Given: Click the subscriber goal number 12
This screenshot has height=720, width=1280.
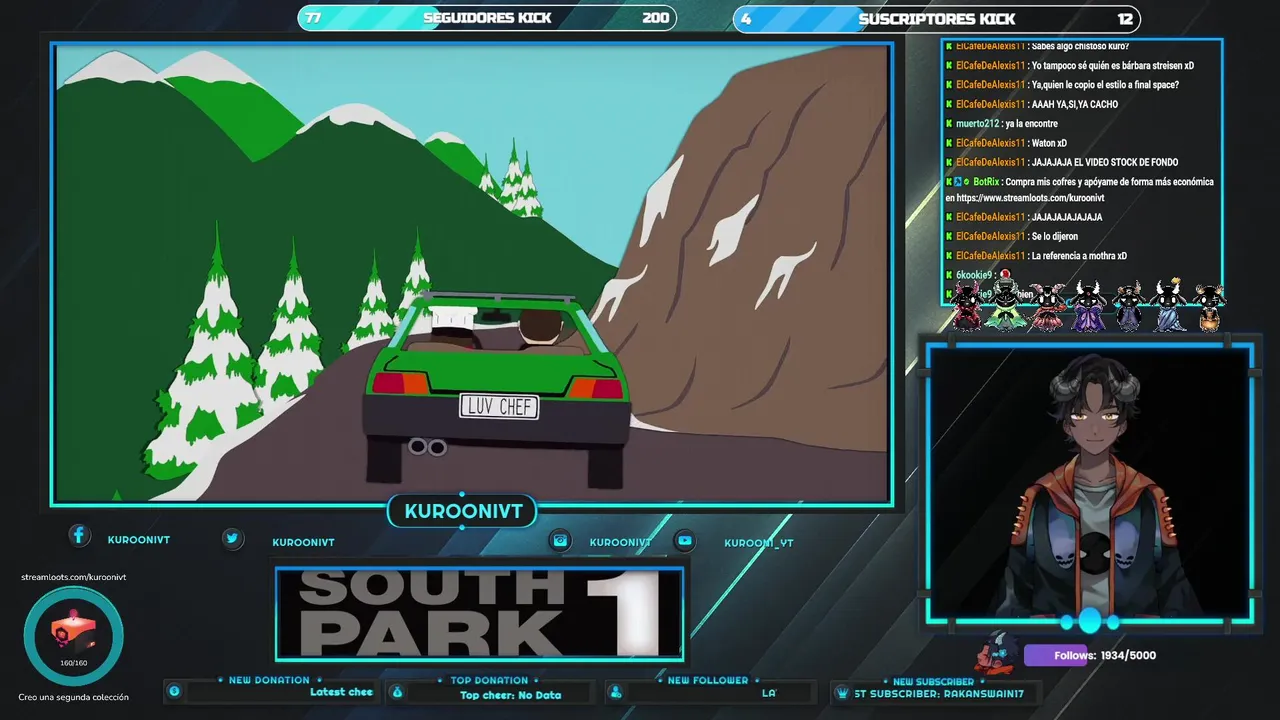Looking at the screenshot, I should click(1125, 18).
